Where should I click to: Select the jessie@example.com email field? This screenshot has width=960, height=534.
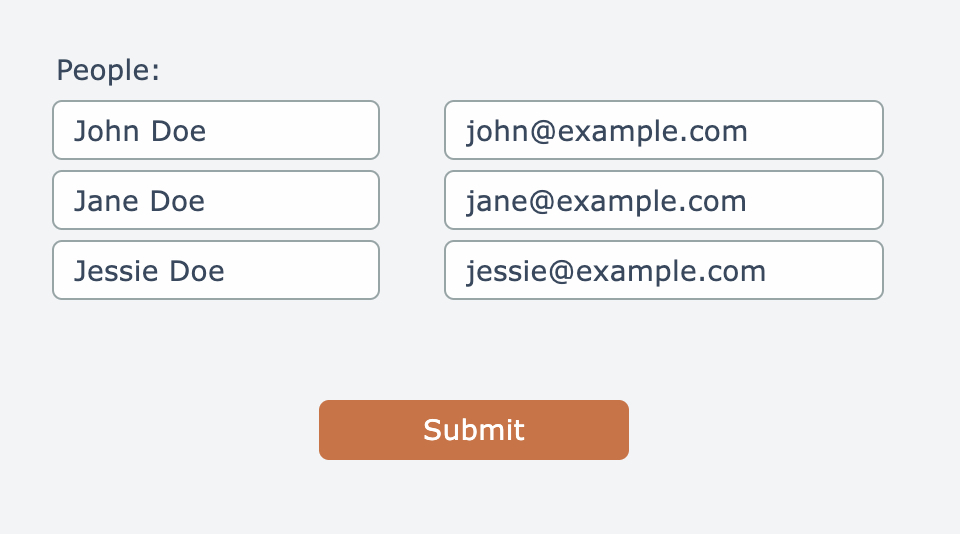click(x=663, y=270)
